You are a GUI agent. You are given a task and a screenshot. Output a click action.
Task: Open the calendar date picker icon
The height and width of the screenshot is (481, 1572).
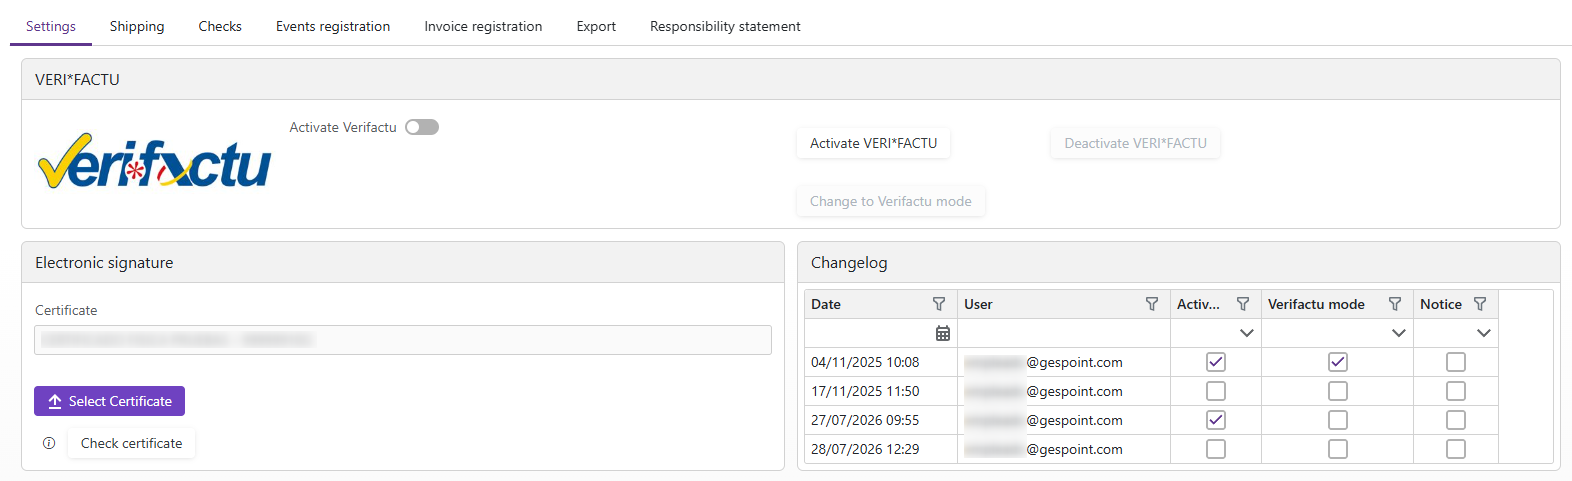[x=943, y=333]
